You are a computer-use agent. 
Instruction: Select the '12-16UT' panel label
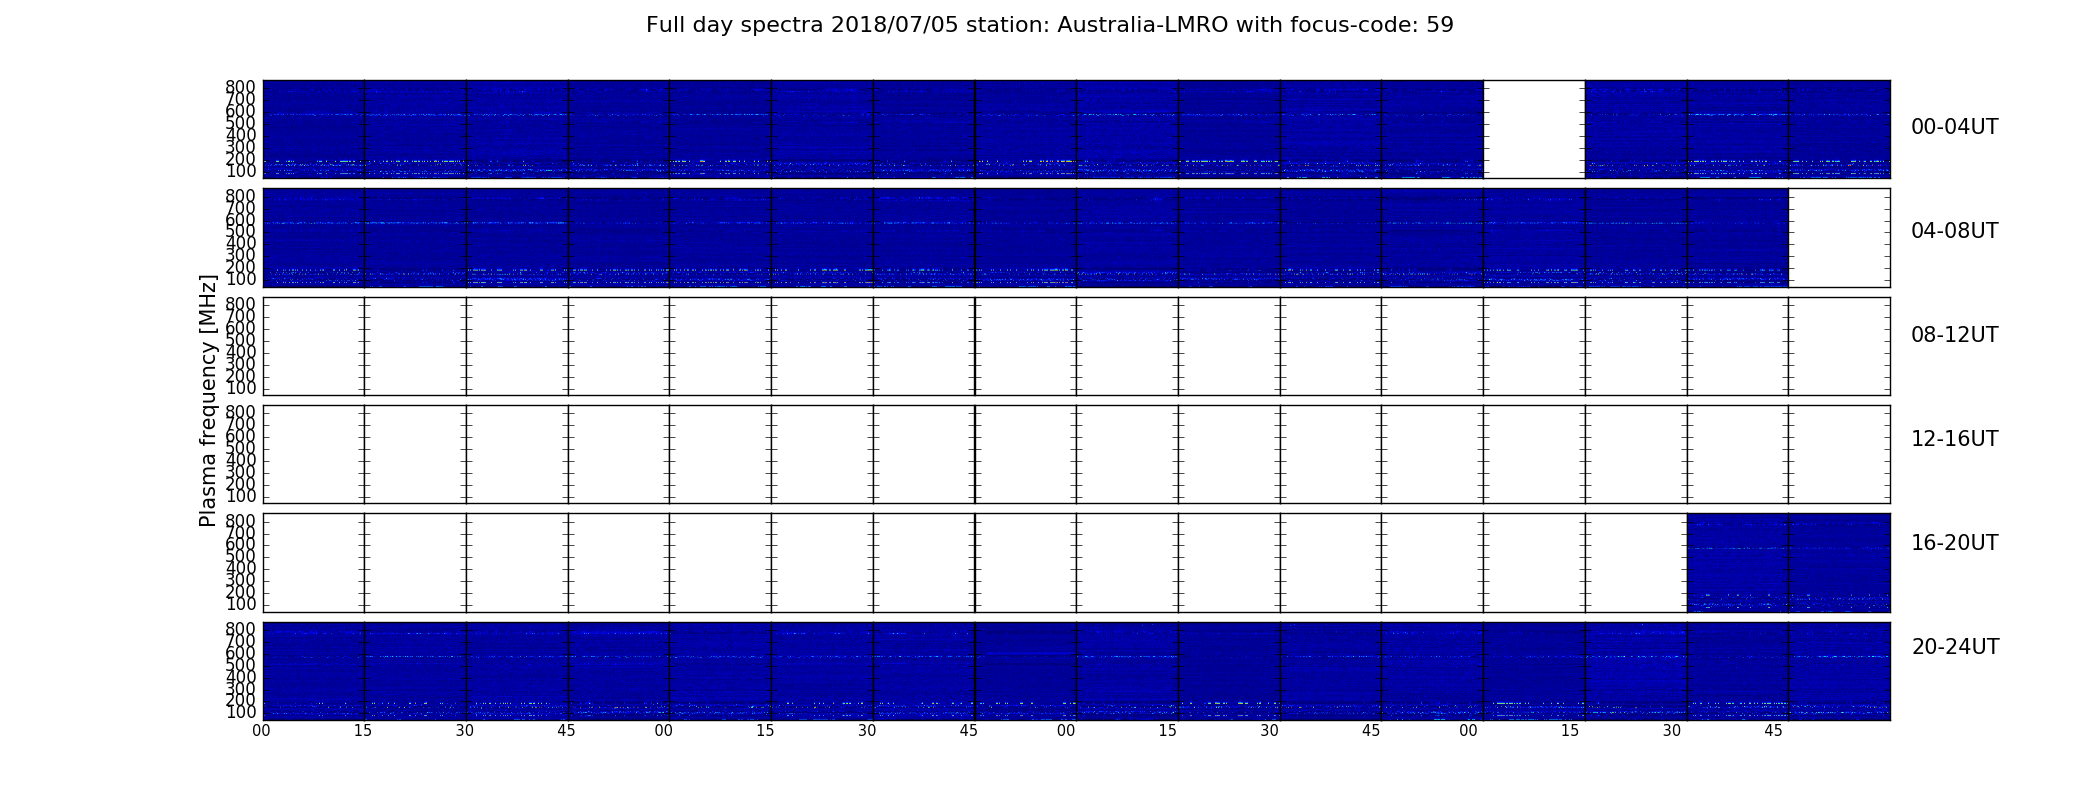tap(1954, 439)
